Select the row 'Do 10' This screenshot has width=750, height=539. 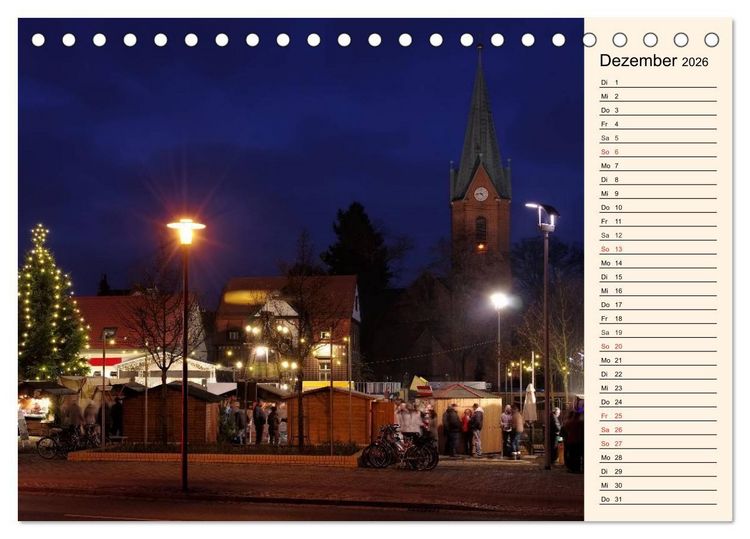coord(658,207)
